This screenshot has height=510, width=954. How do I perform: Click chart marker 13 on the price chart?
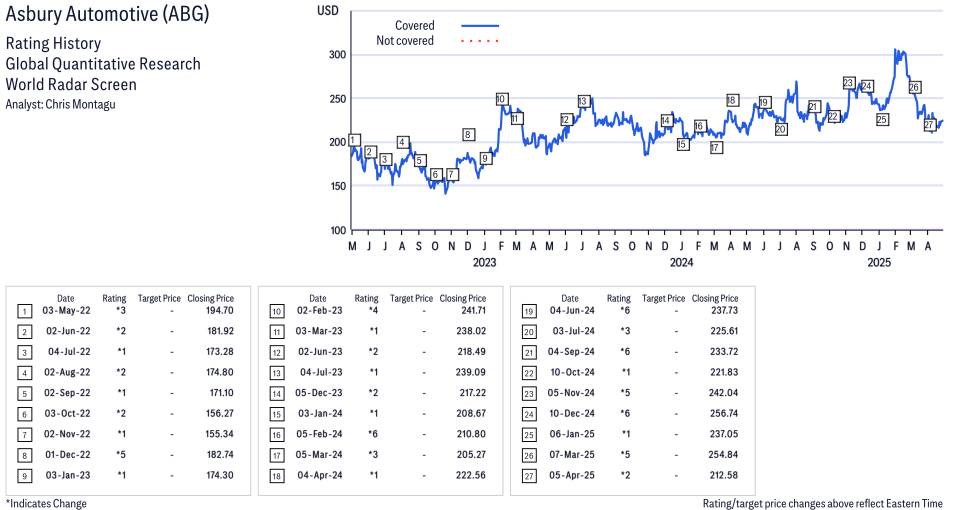point(583,102)
